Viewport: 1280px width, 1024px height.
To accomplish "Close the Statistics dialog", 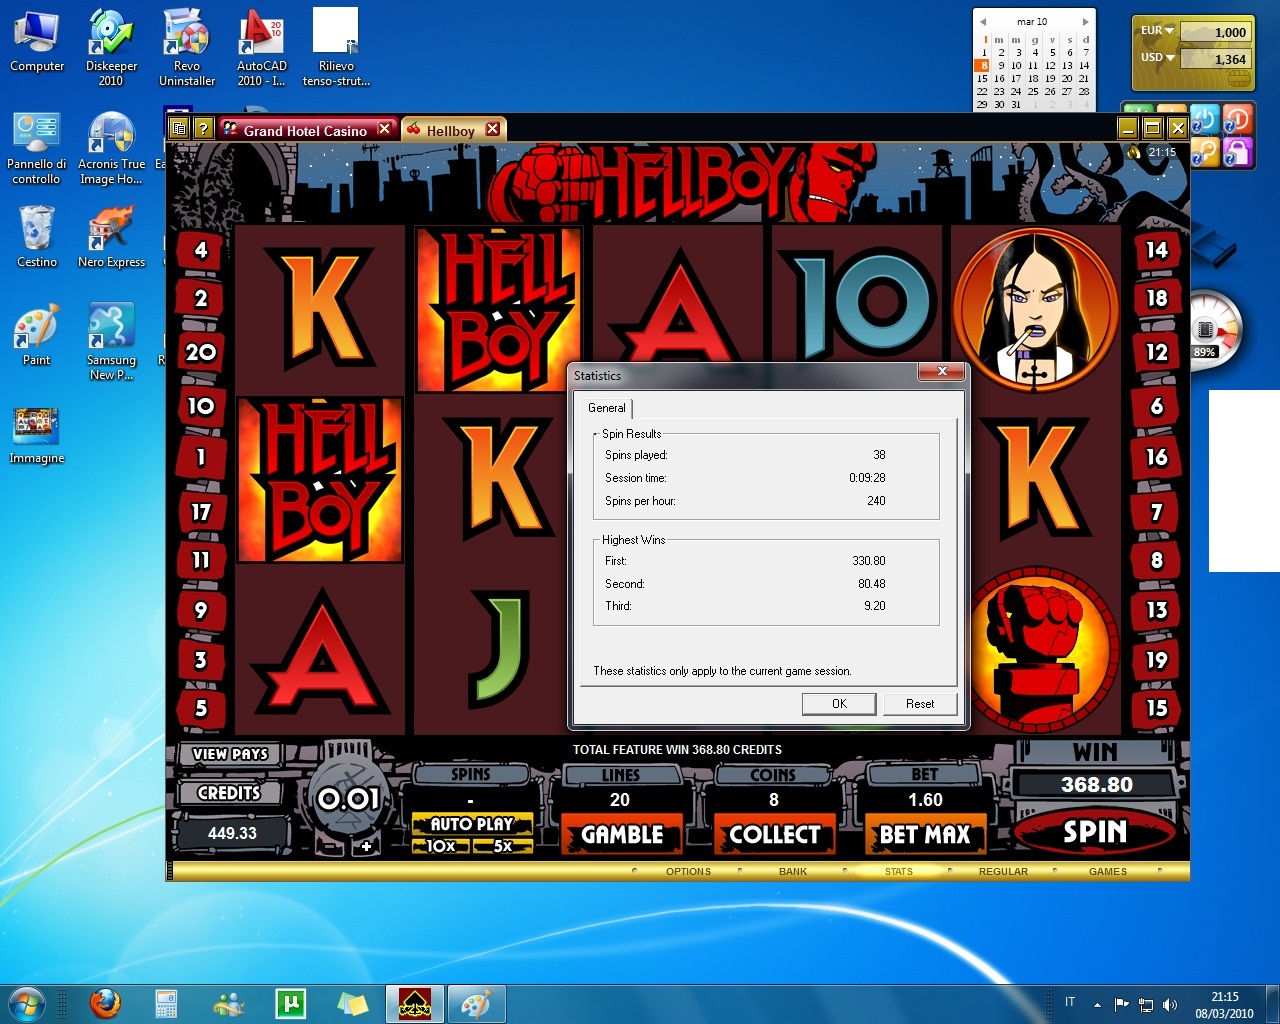I will pos(941,372).
